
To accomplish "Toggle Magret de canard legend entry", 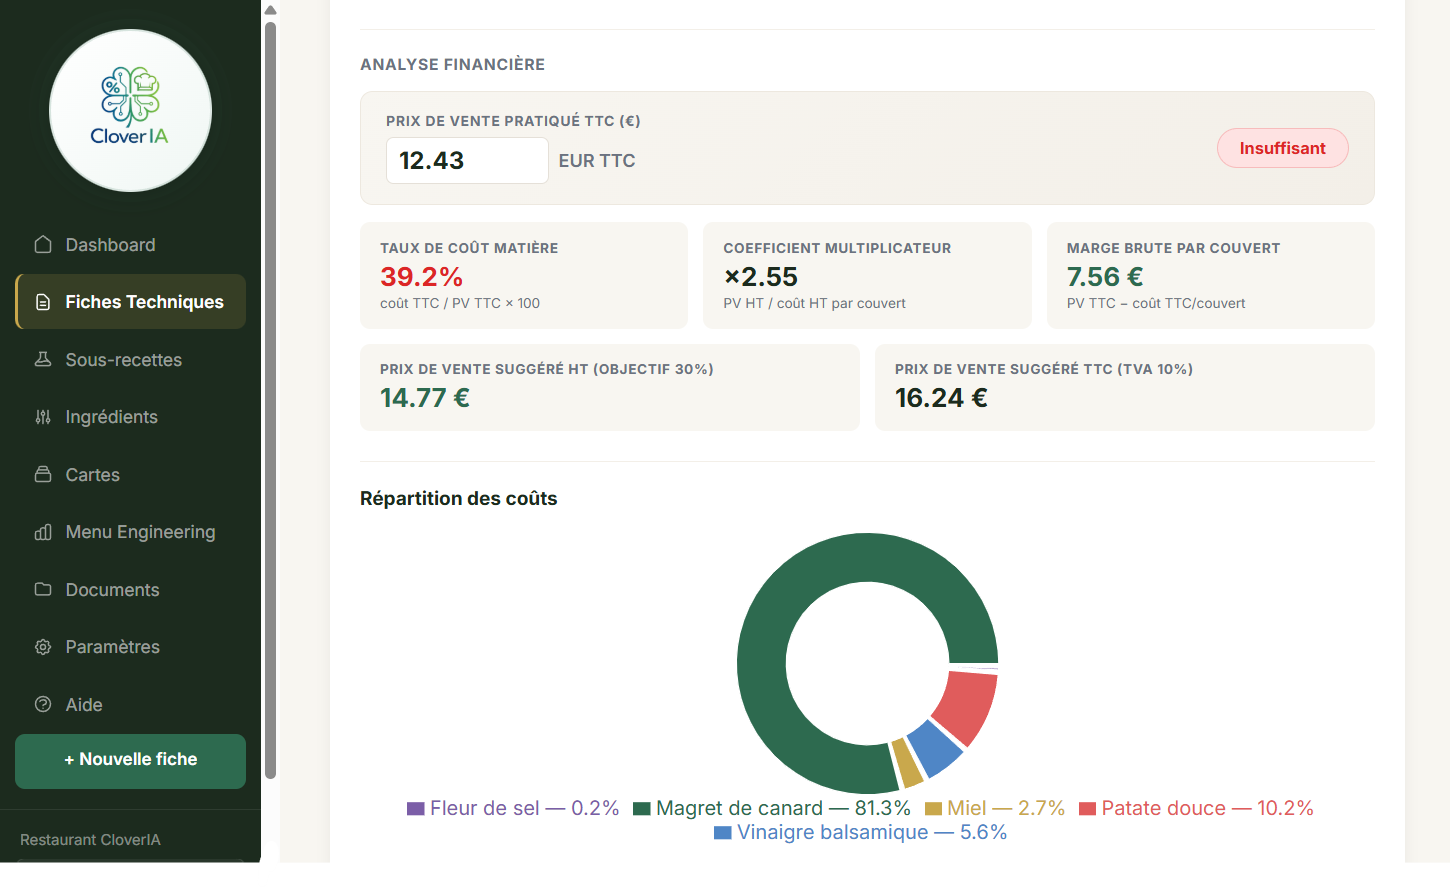I will tap(772, 808).
